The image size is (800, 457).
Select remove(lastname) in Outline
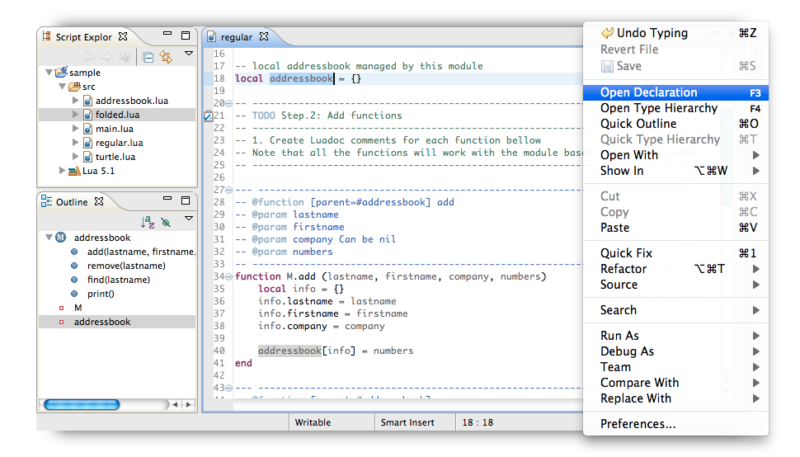click(126, 265)
